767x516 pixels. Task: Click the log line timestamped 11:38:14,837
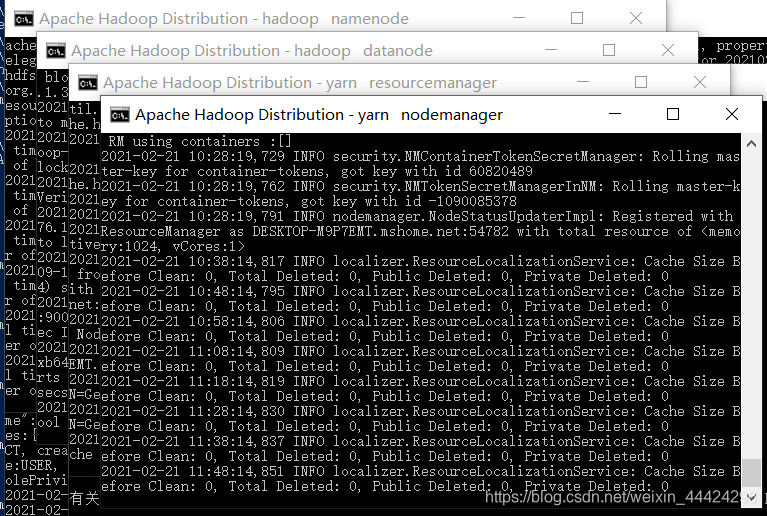pos(420,441)
